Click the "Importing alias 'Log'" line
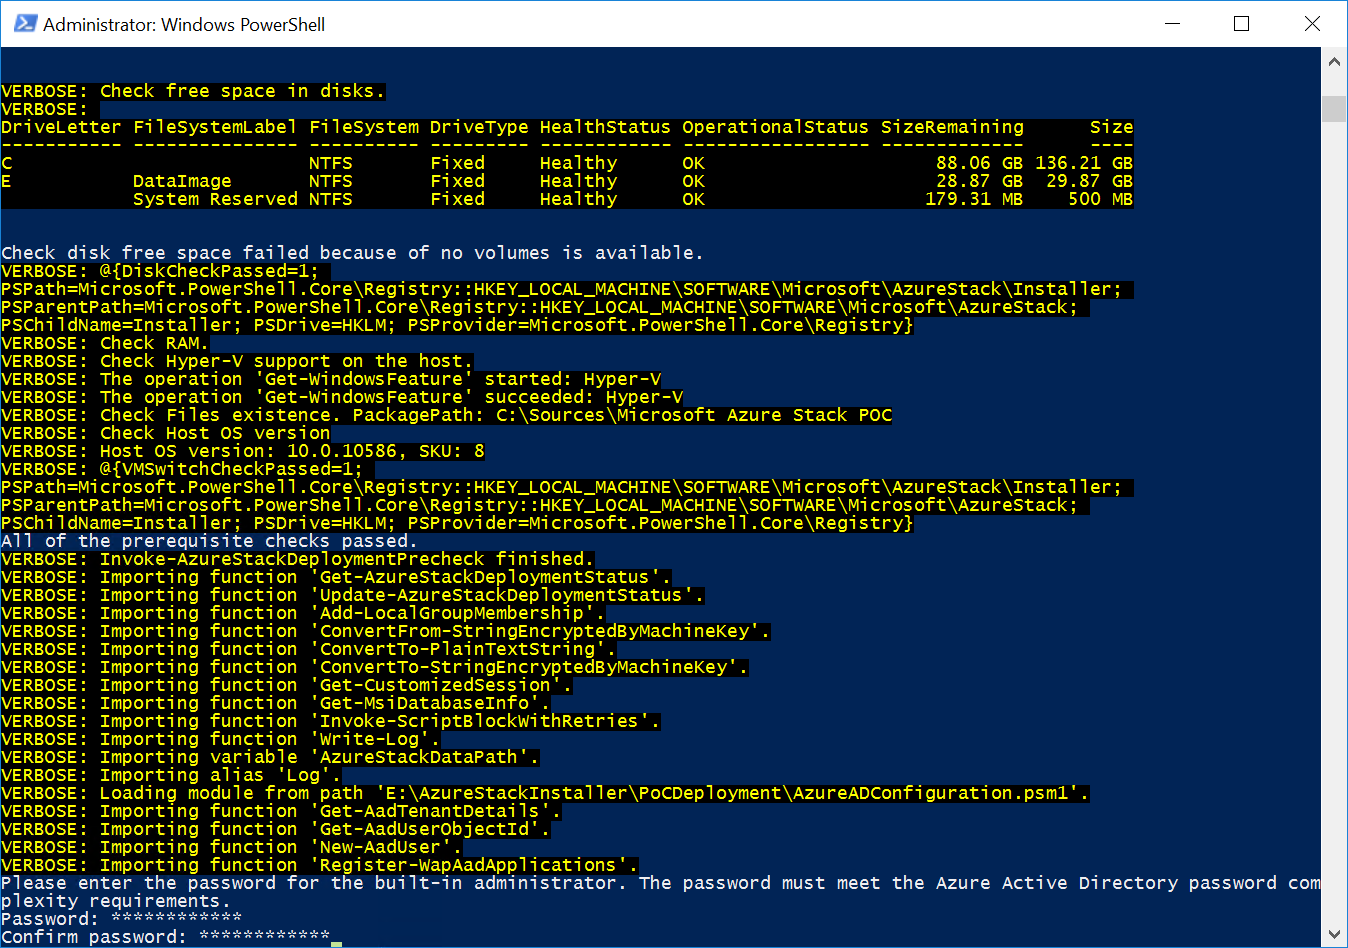Viewport: 1348px width, 948px height. pyautogui.click(x=171, y=775)
